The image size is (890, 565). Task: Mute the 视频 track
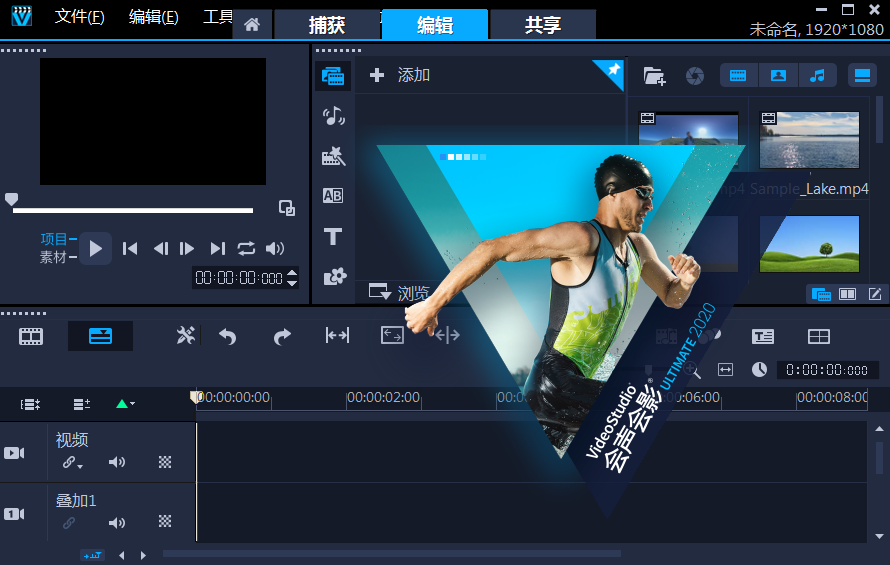pos(116,462)
